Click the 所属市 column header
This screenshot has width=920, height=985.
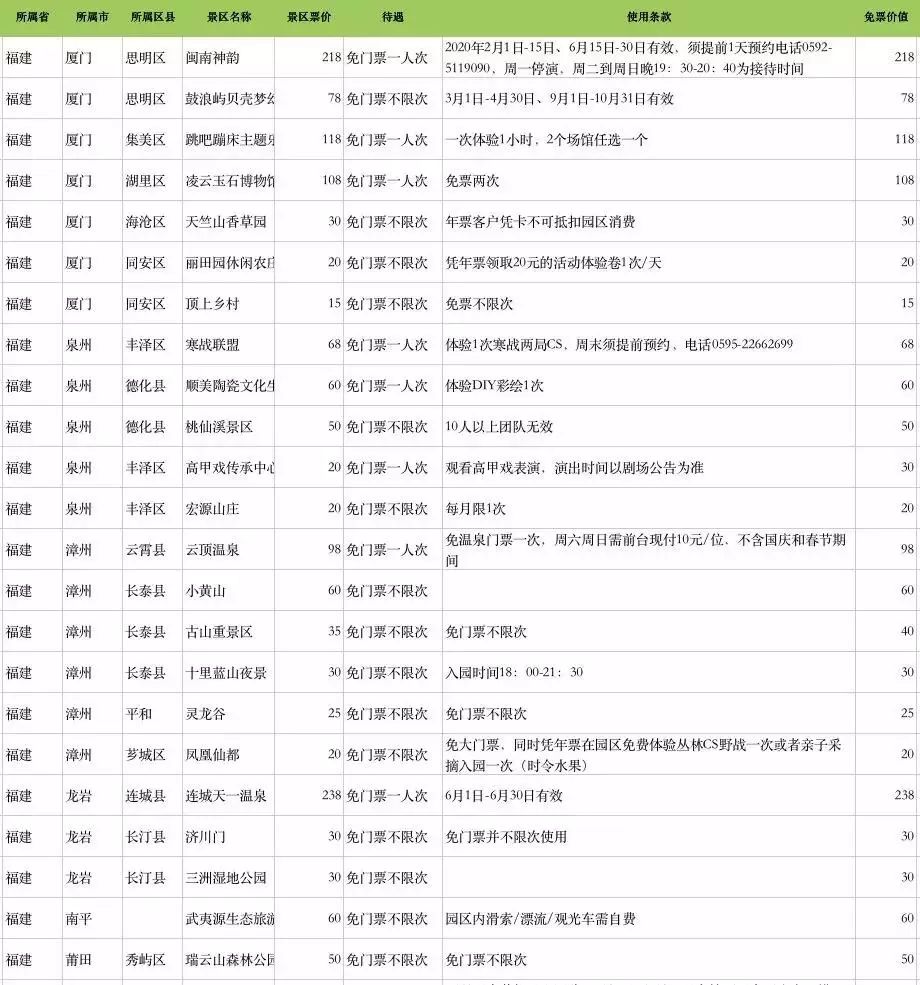pos(92,17)
